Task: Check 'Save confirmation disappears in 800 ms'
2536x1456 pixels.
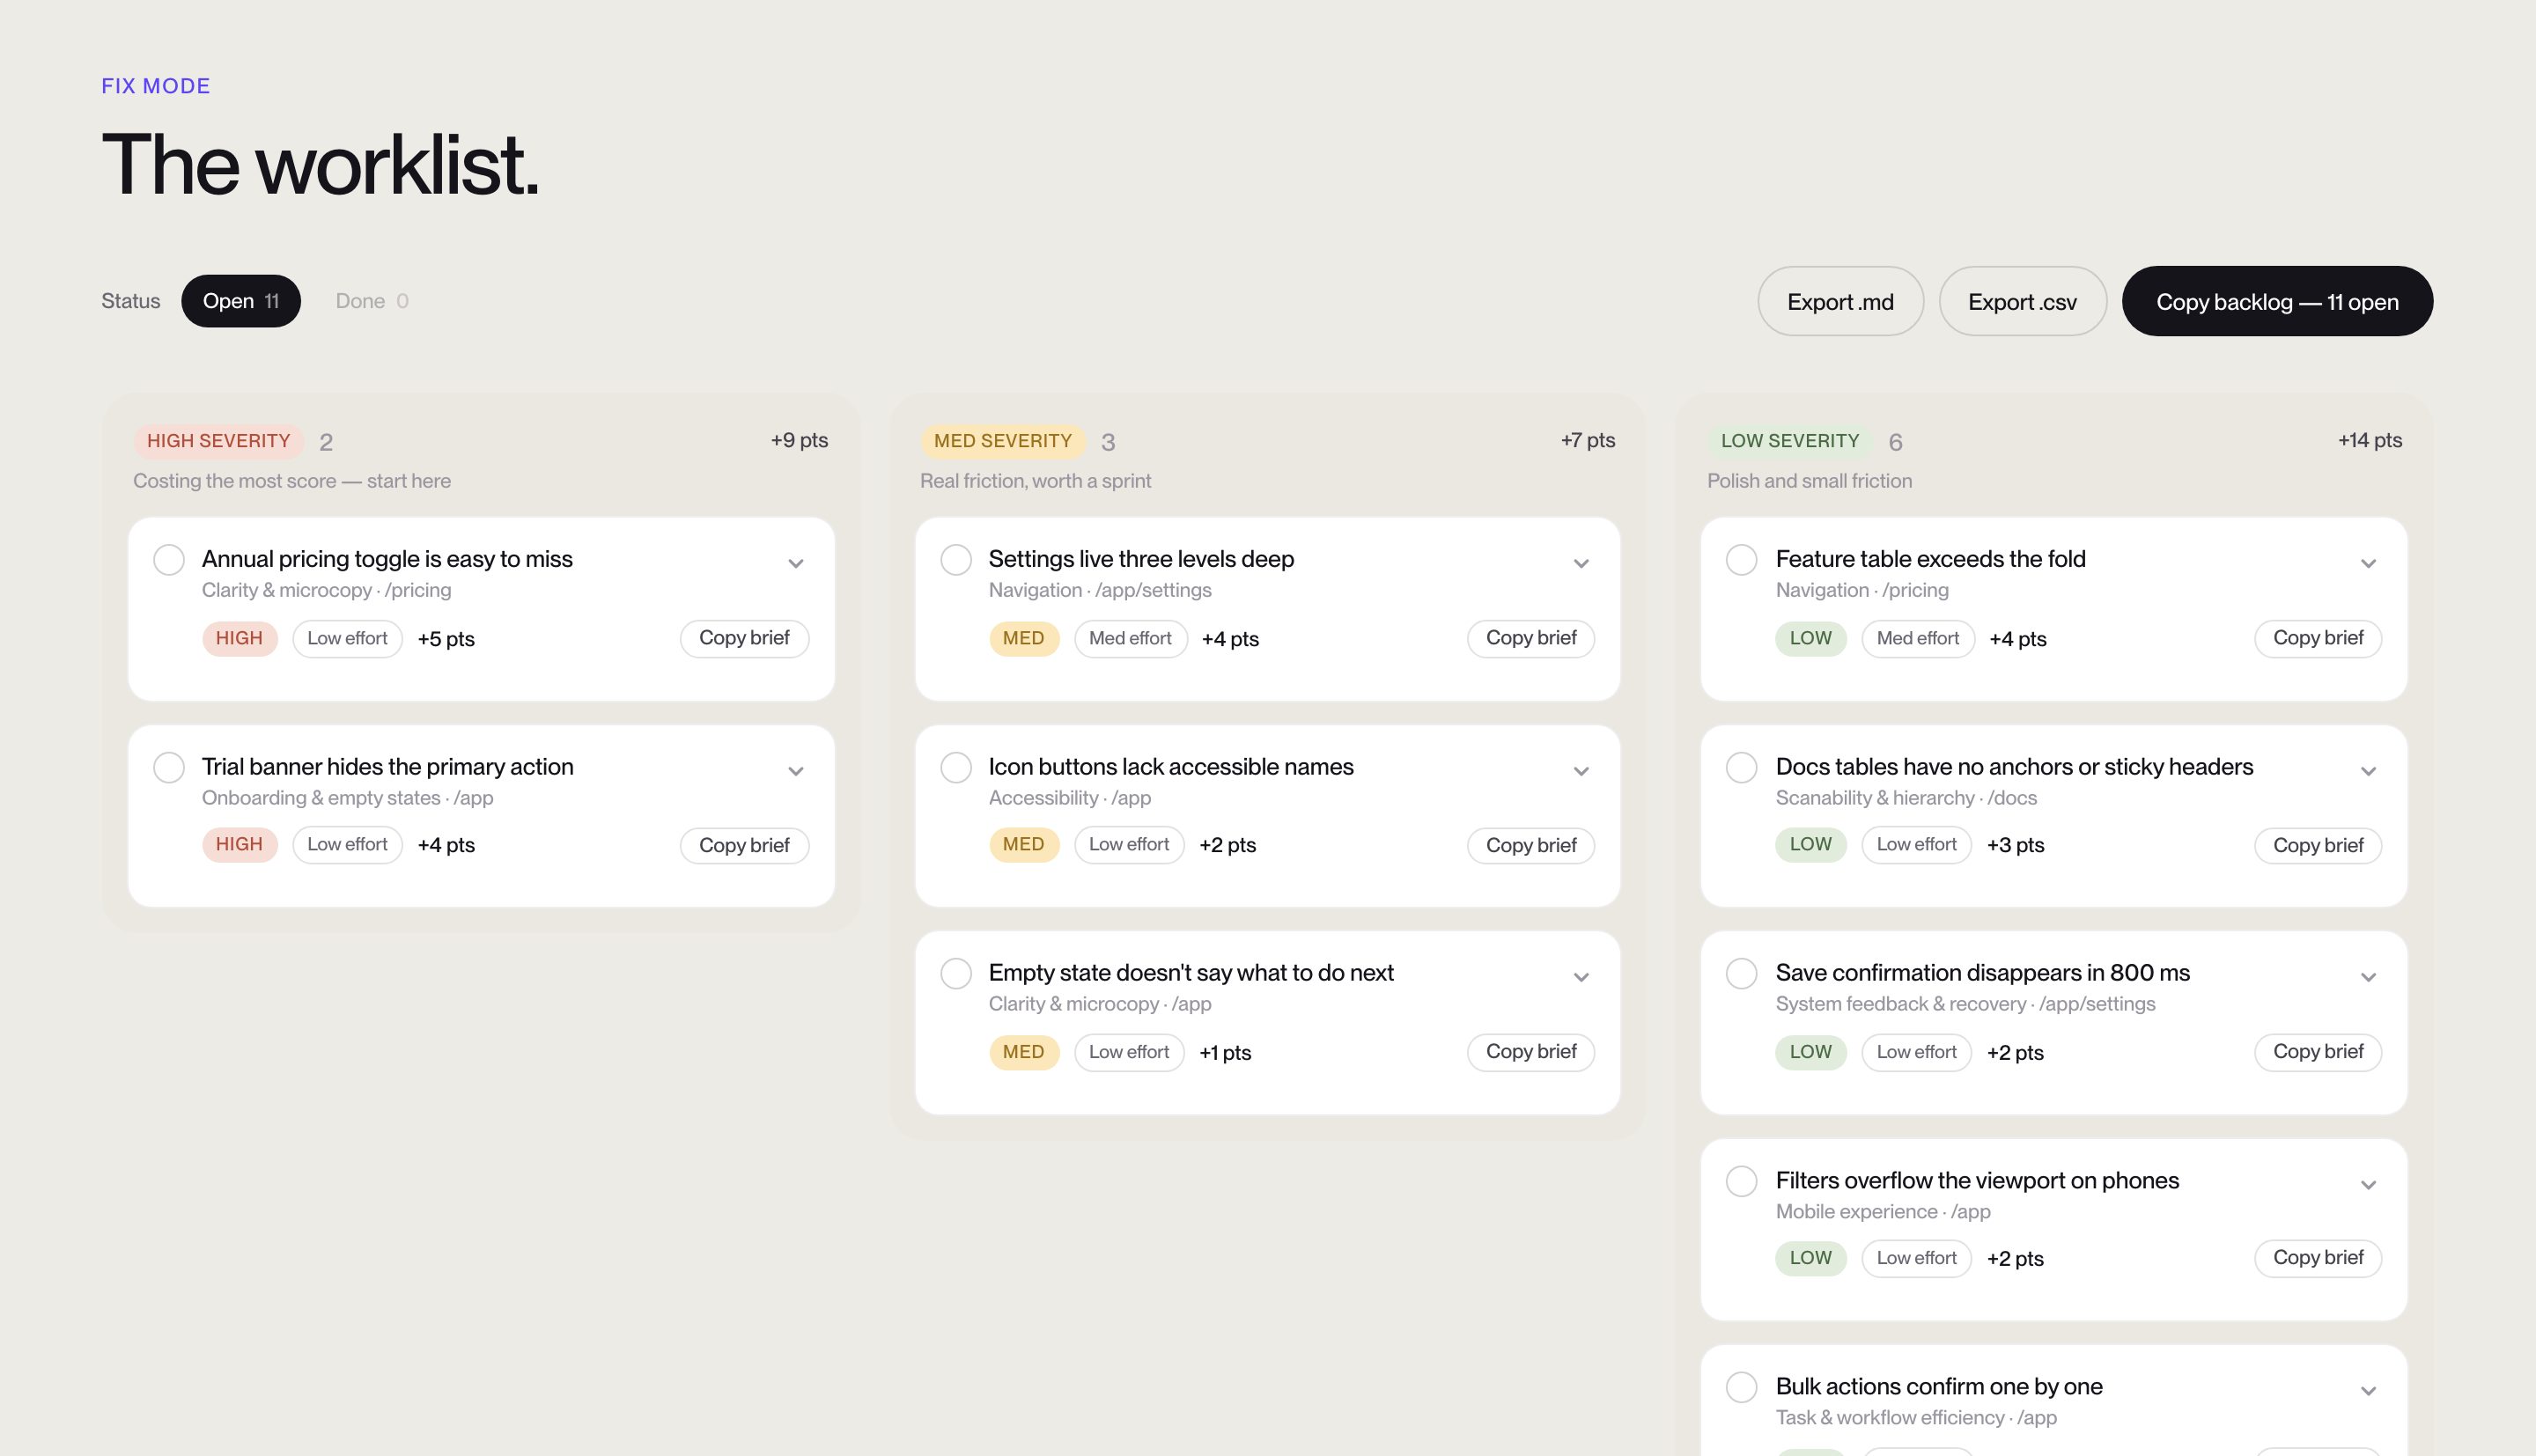Action: pos(1742,974)
